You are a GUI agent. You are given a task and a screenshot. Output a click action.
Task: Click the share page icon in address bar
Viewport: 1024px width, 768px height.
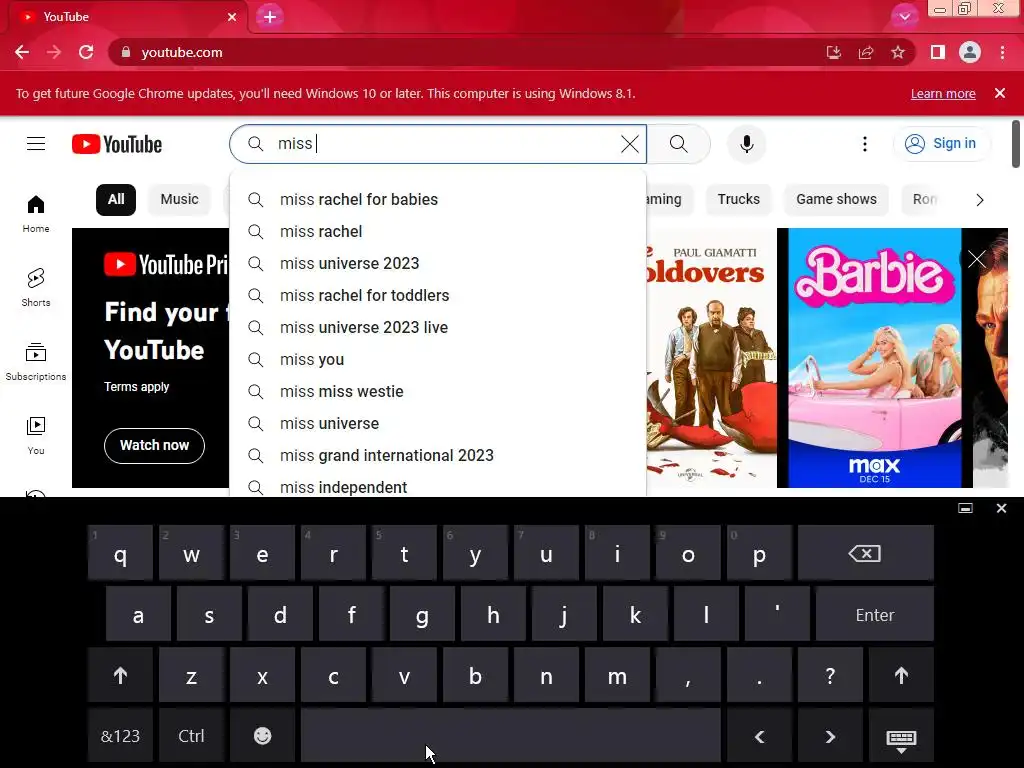[x=866, y=52]
